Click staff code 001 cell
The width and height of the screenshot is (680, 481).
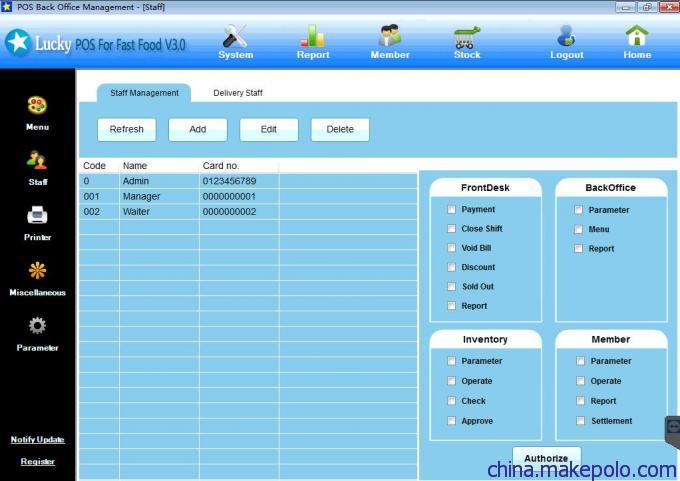(92, 196)
